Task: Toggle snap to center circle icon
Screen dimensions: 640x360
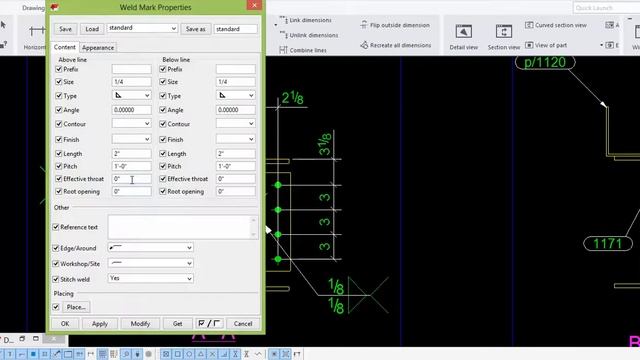Action: 189,354
